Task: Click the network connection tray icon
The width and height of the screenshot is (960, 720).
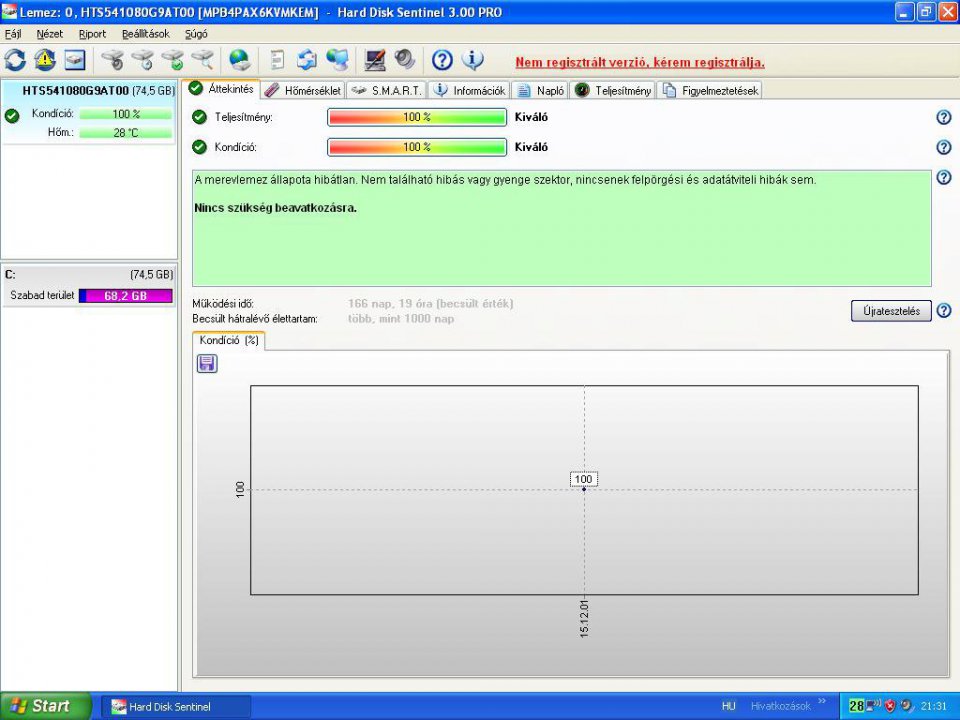Action: [x=874, y=705]
